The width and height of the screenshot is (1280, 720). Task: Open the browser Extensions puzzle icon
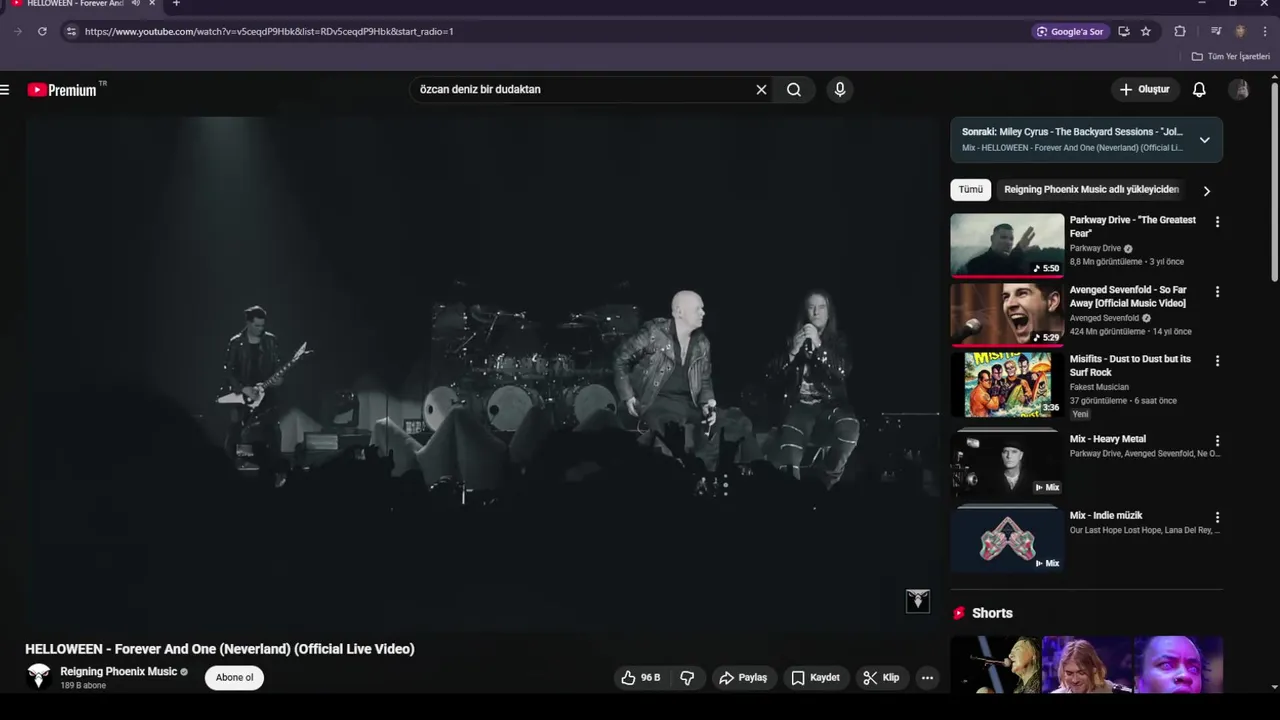point(1180,31)
